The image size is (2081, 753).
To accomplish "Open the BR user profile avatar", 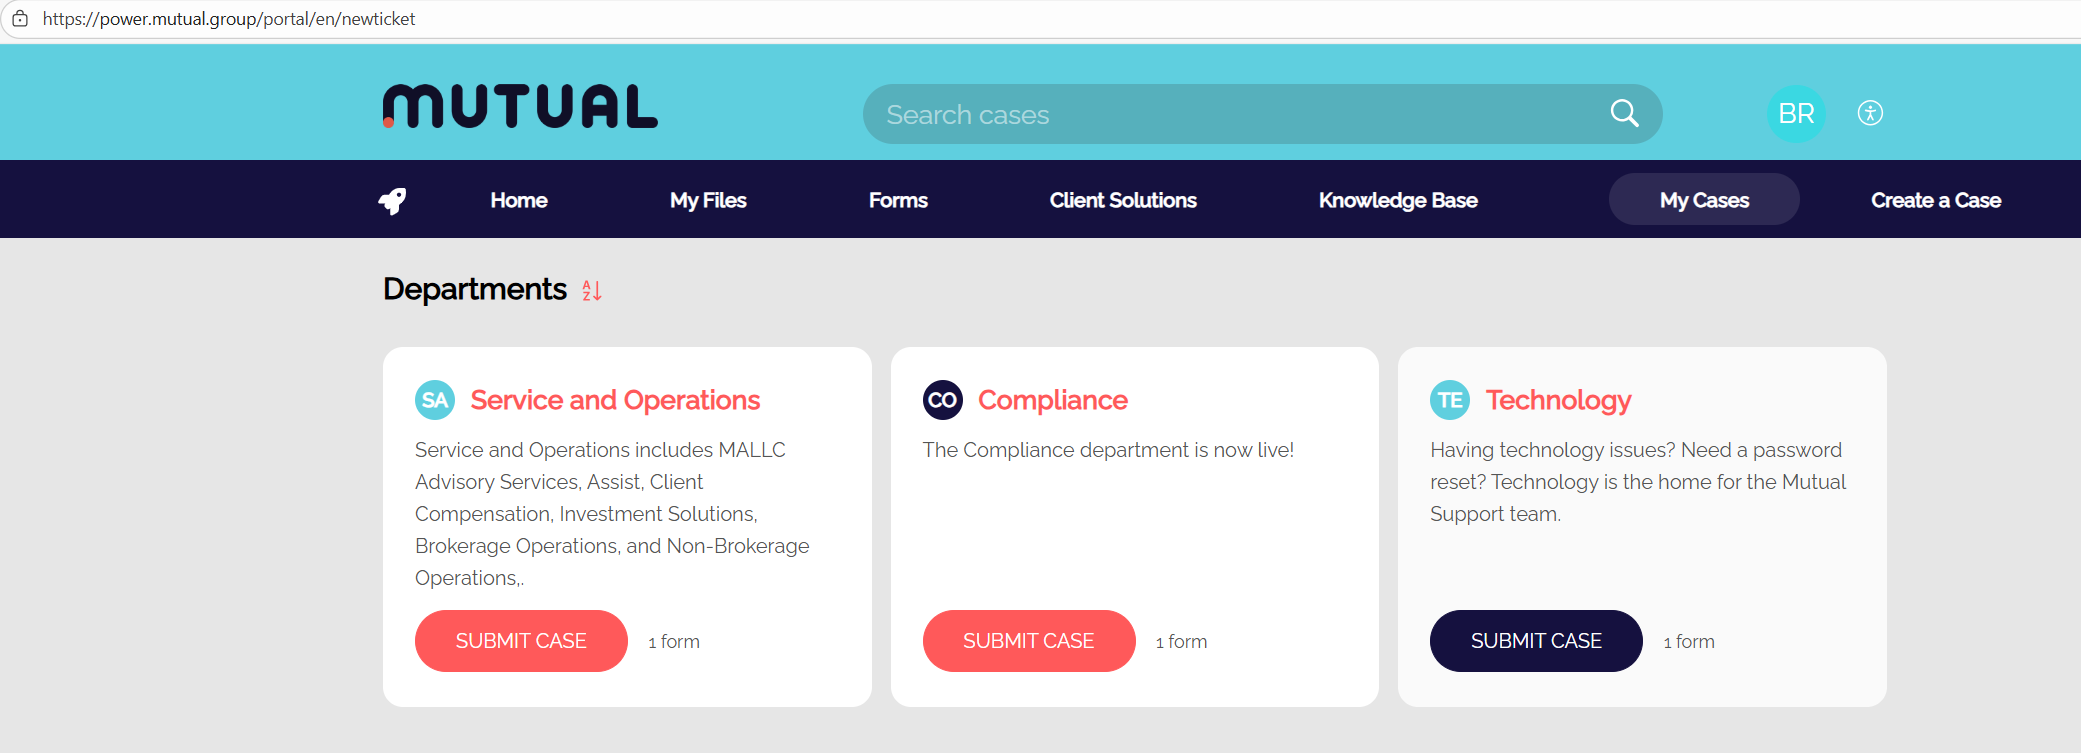I will (1796, 114).
